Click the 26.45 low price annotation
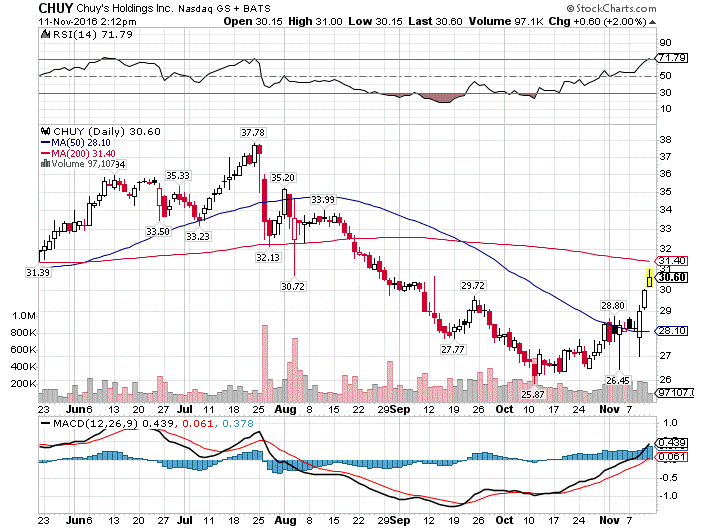 [618, 381]
